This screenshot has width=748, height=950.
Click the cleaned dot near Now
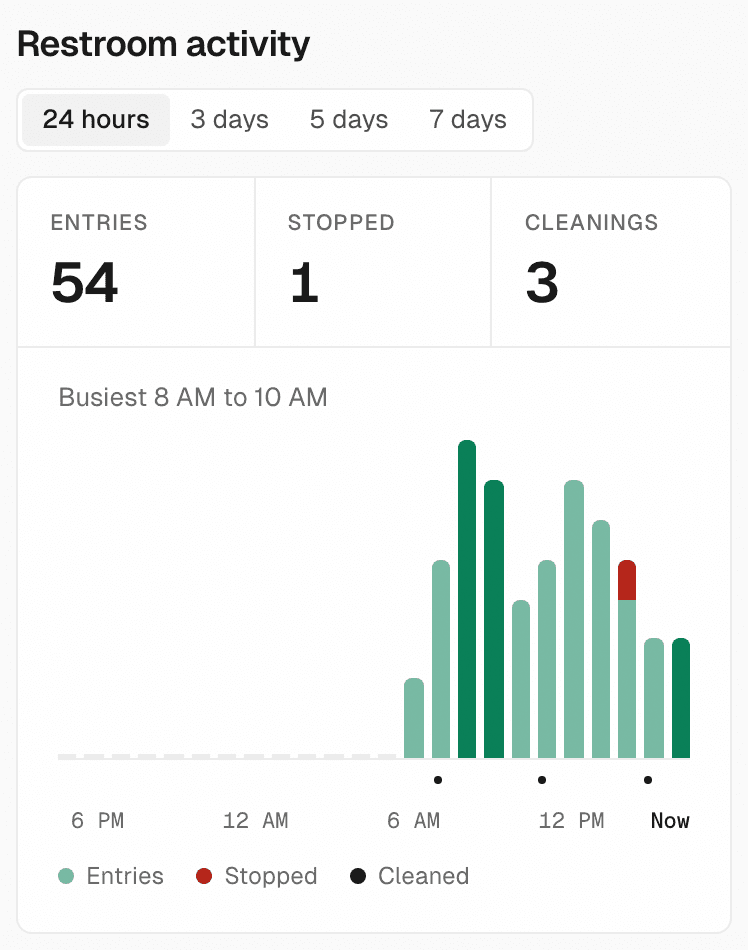[x=648, y=780]
